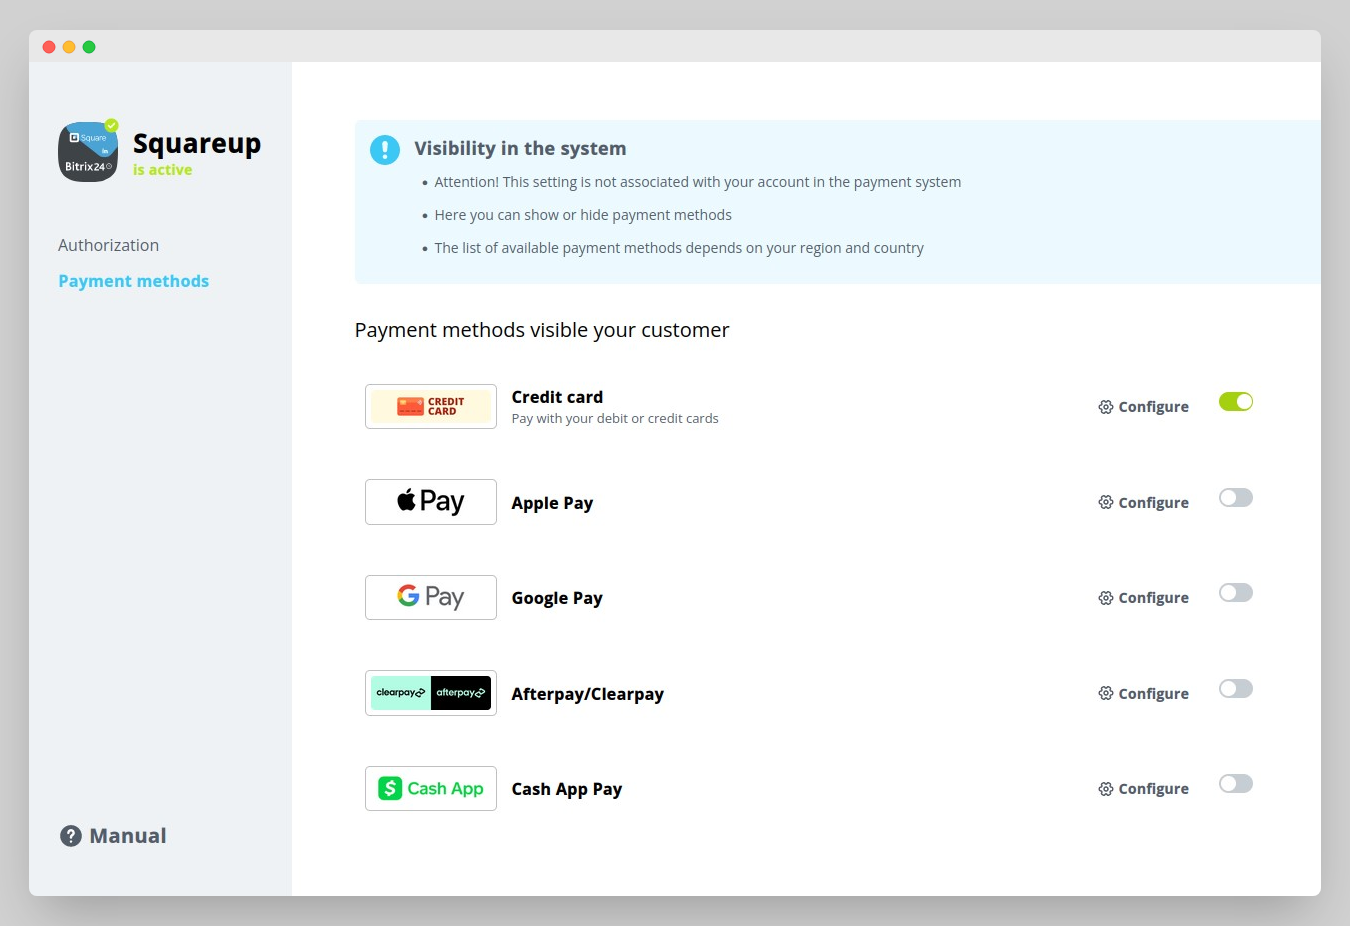Open the Manual help link
Screen dimensions: 1350x926
[x=113, y=836]
